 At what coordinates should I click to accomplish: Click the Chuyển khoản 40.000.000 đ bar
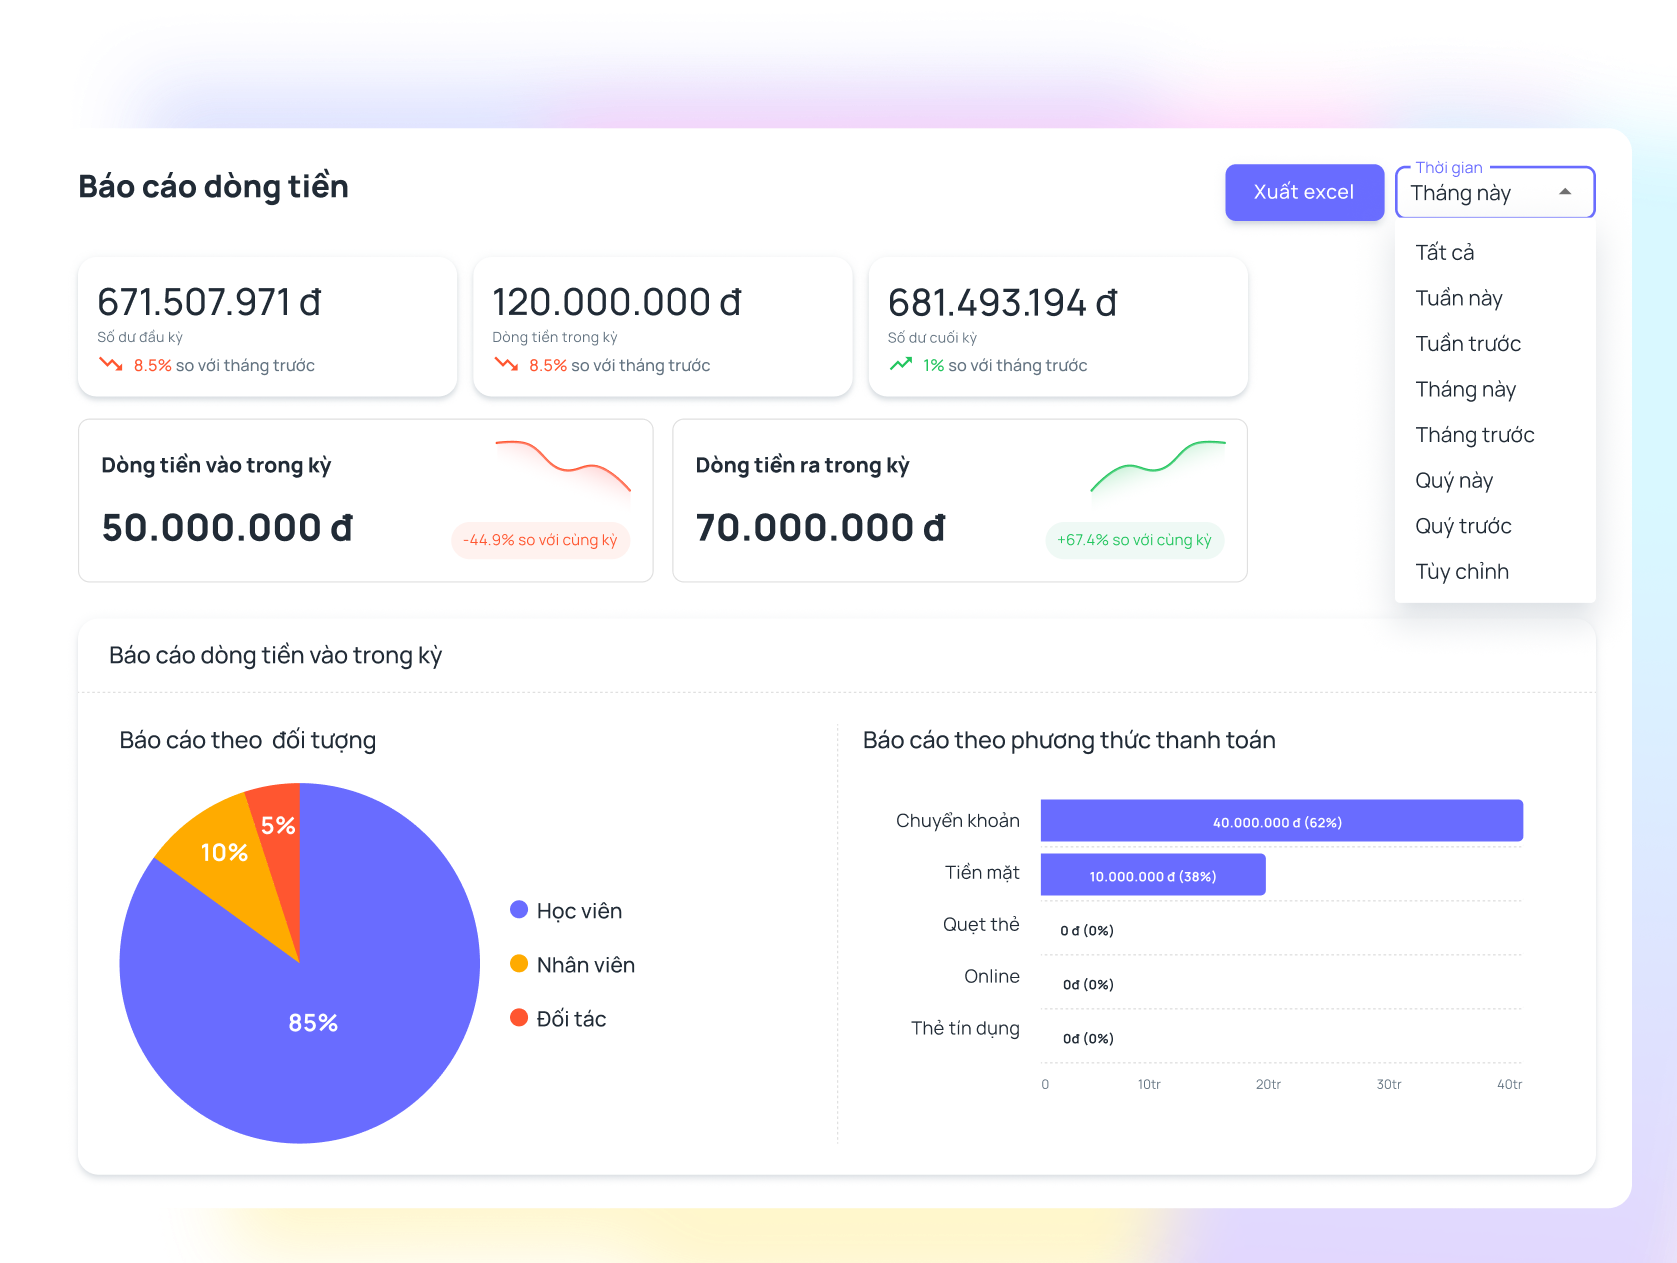tap(1280, 821)
